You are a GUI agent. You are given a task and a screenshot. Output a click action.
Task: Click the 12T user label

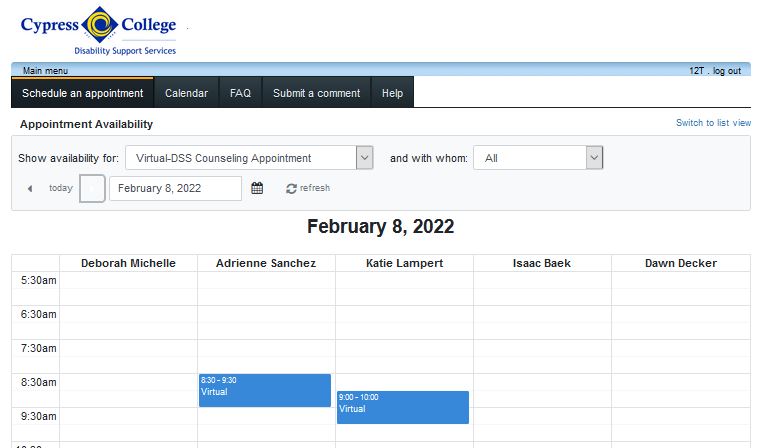pyautogui.click(x=697, y=70)
